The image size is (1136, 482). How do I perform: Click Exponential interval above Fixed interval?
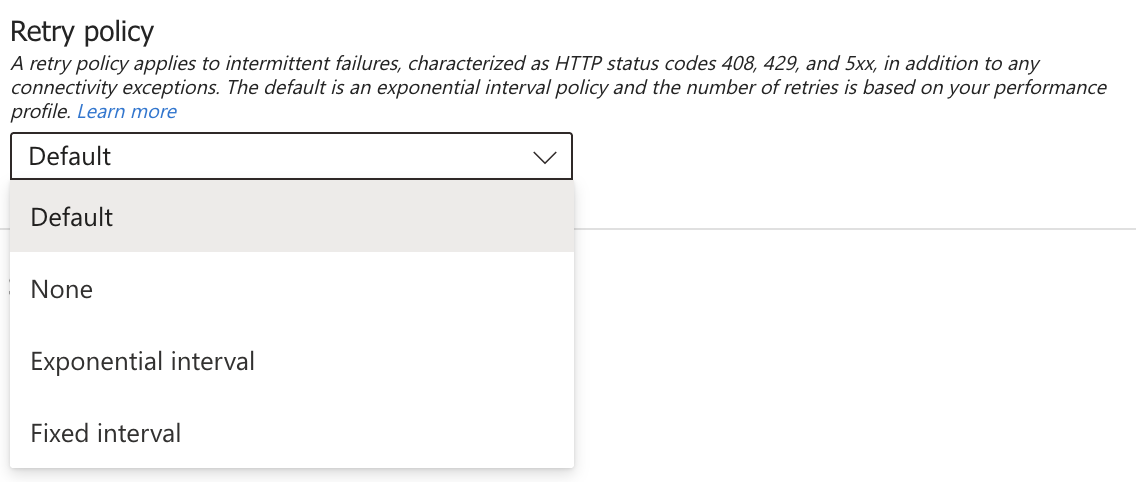143,361
